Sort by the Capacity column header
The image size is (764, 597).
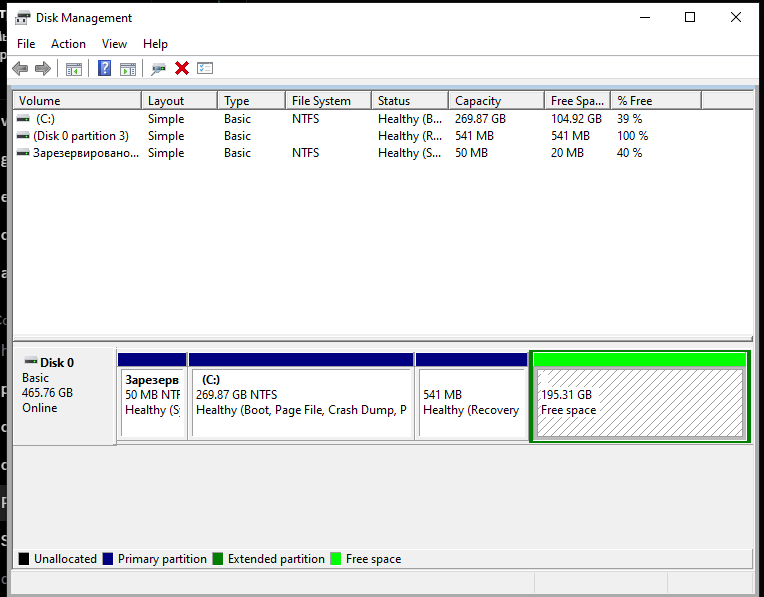497,101
